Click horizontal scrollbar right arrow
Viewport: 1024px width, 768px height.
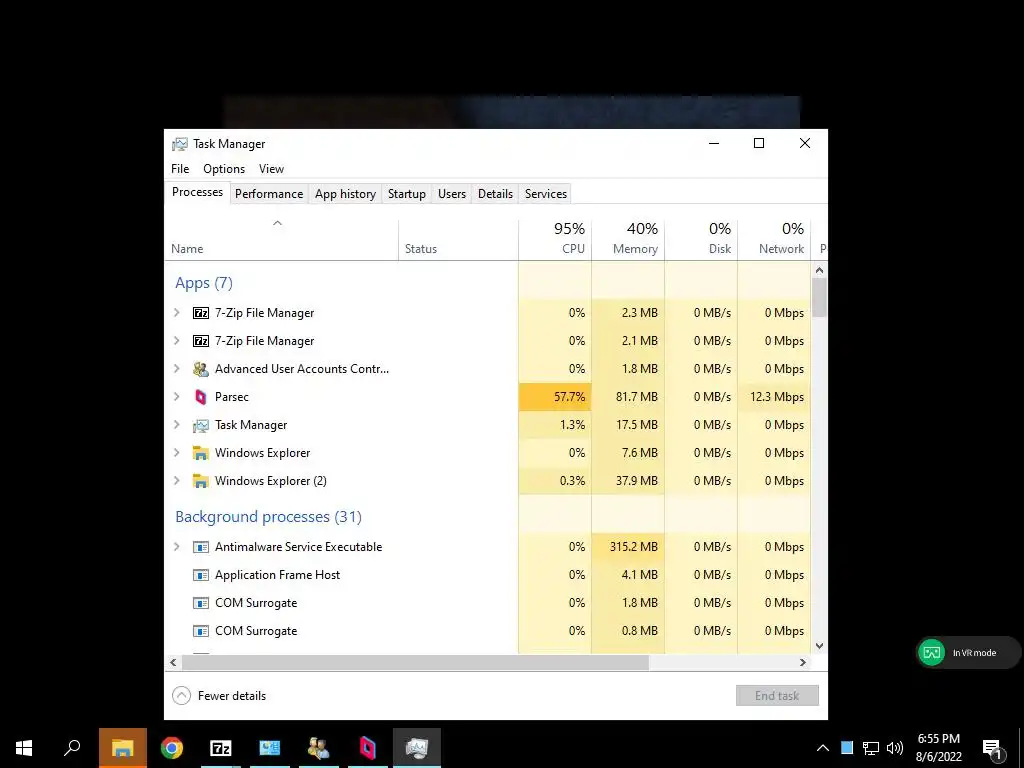click(x=803, y=662)
